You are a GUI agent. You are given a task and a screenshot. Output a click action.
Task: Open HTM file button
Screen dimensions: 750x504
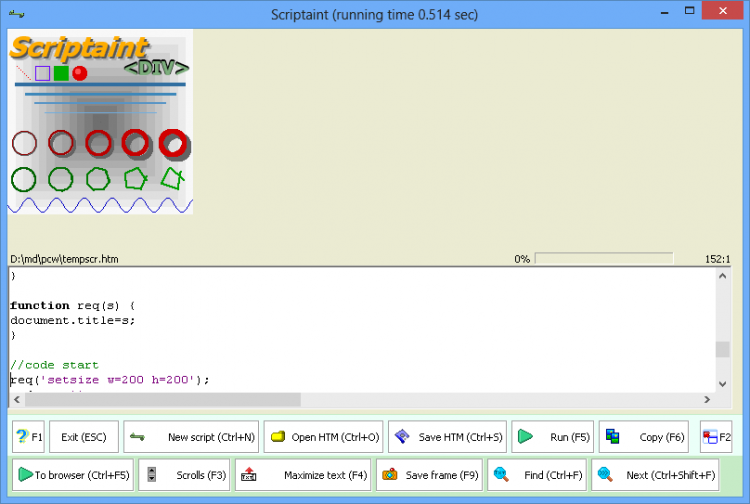(x=323, y=437)
